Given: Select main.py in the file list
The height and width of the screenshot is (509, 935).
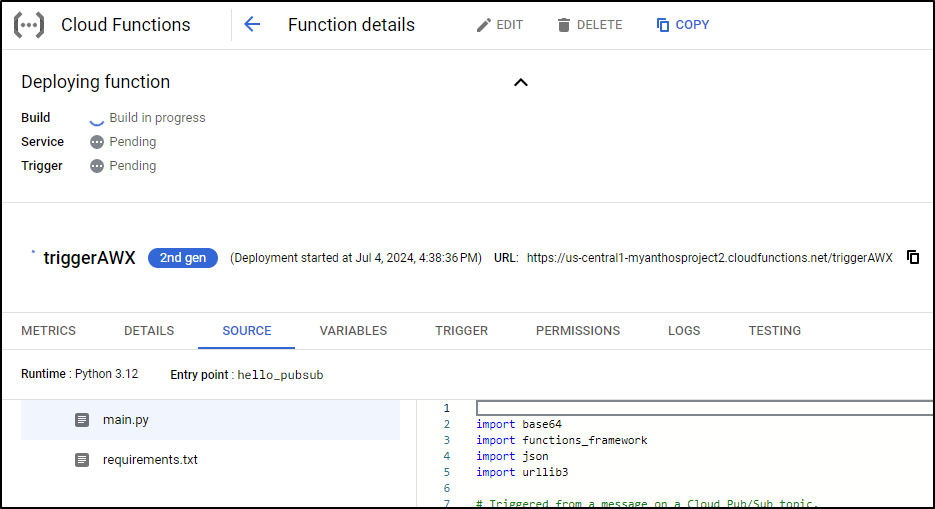Looking at the screenshot, I should point(210,420).
